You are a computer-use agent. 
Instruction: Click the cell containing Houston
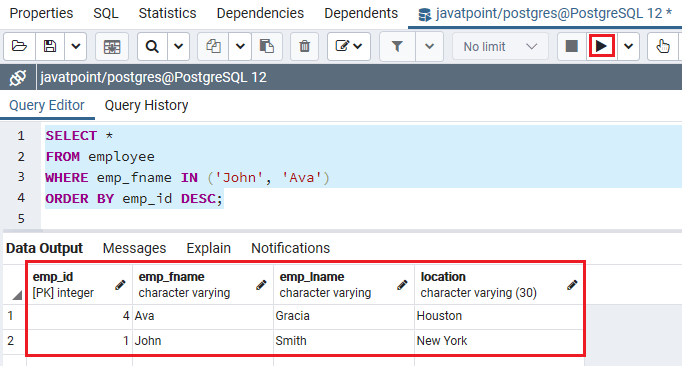[x=499, y=316]
